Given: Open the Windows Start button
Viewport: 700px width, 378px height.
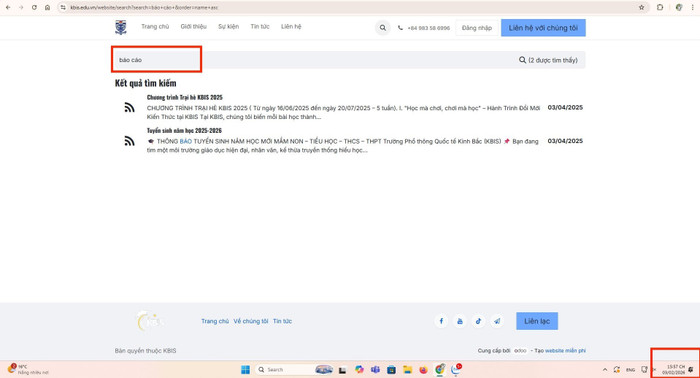Looking at the screenshot, I should pyautogui.click(x=245, y=370).
